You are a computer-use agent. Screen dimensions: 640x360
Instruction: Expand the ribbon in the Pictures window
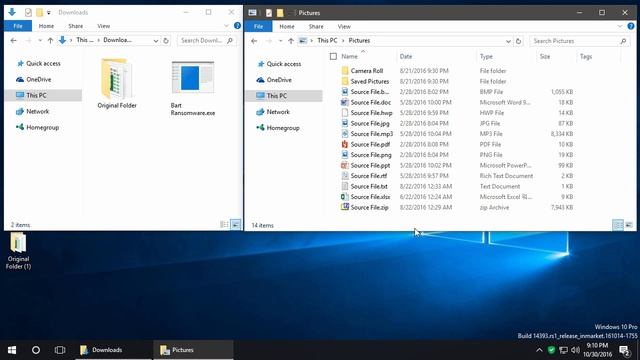620,26
